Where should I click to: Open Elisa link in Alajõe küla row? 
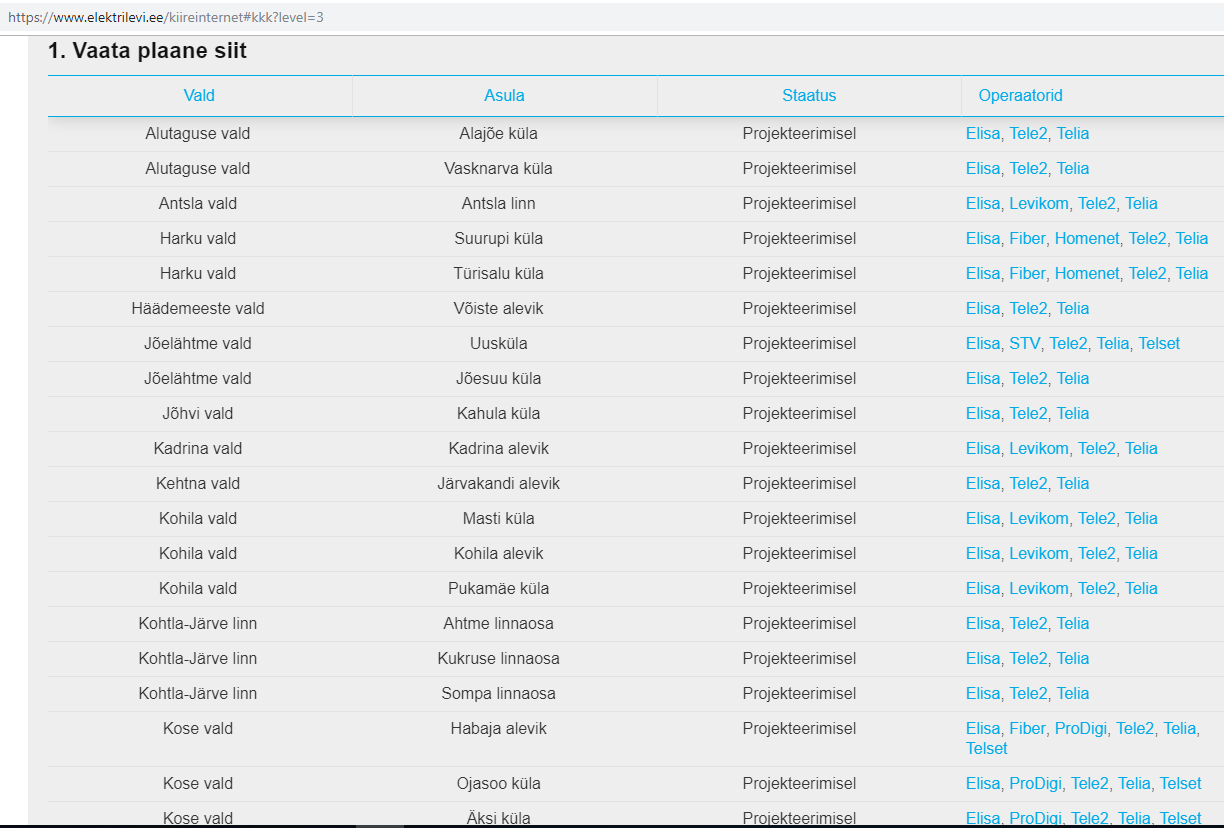[983, 134]
